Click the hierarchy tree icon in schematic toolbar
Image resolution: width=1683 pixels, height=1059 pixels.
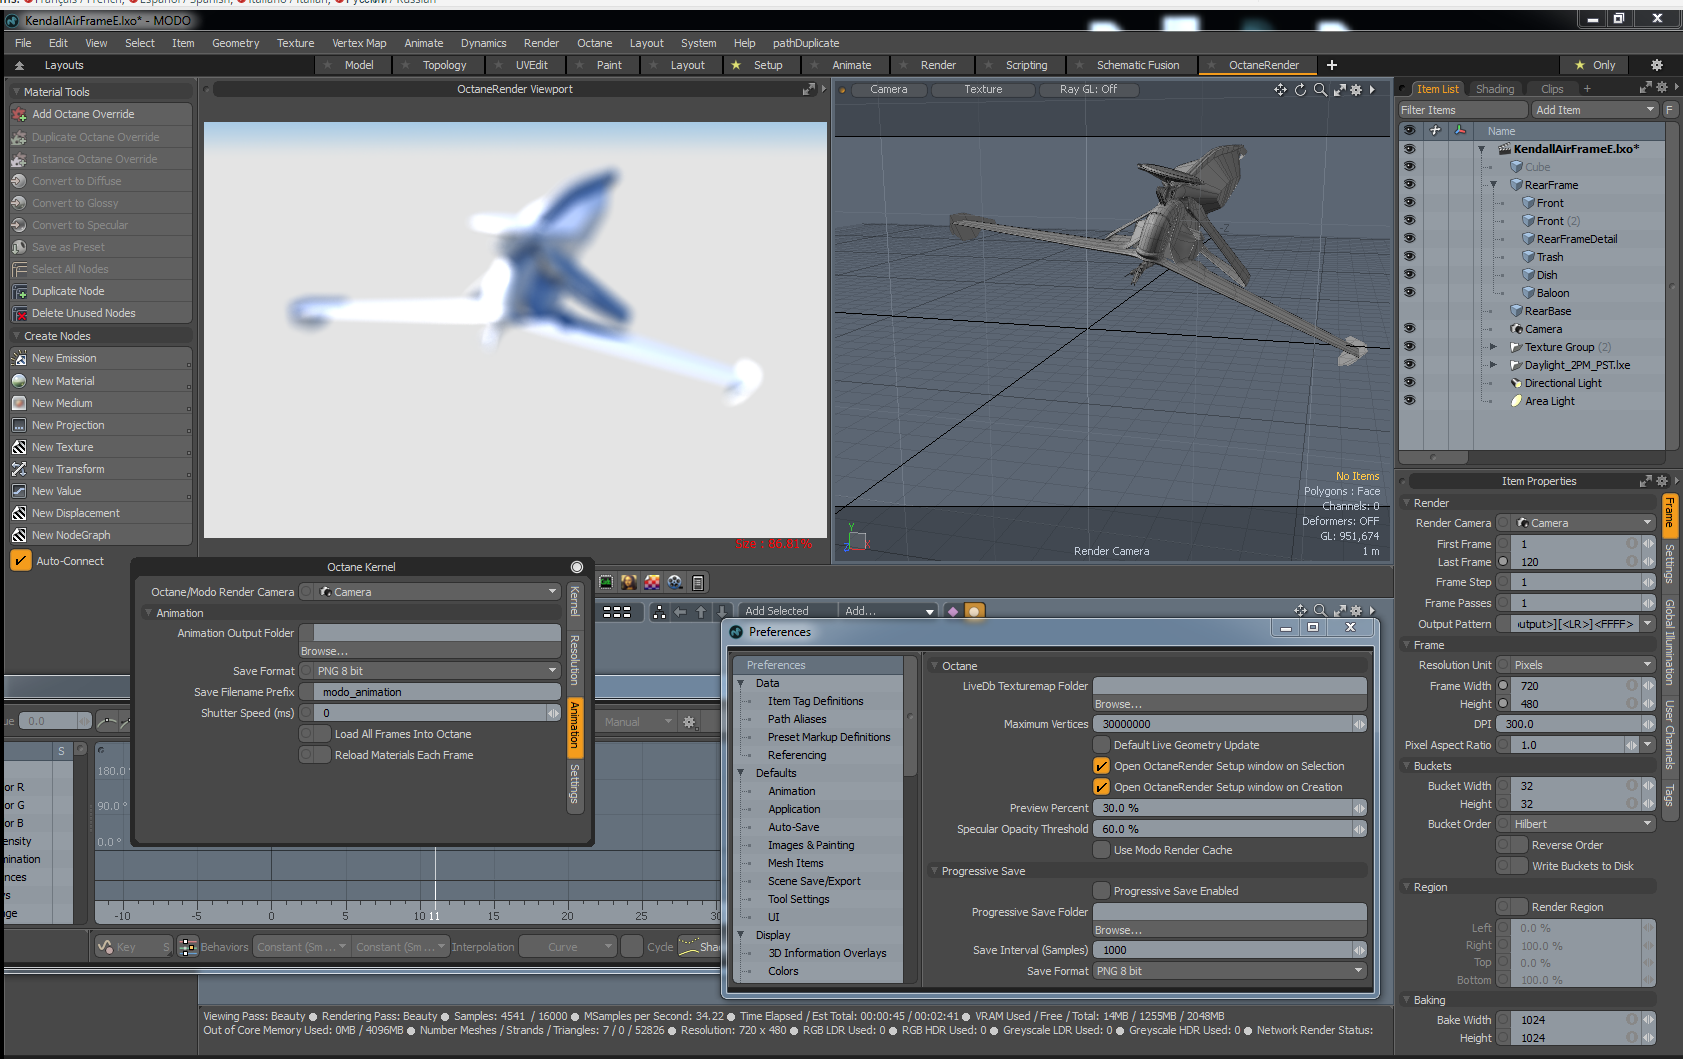(659, 612)
